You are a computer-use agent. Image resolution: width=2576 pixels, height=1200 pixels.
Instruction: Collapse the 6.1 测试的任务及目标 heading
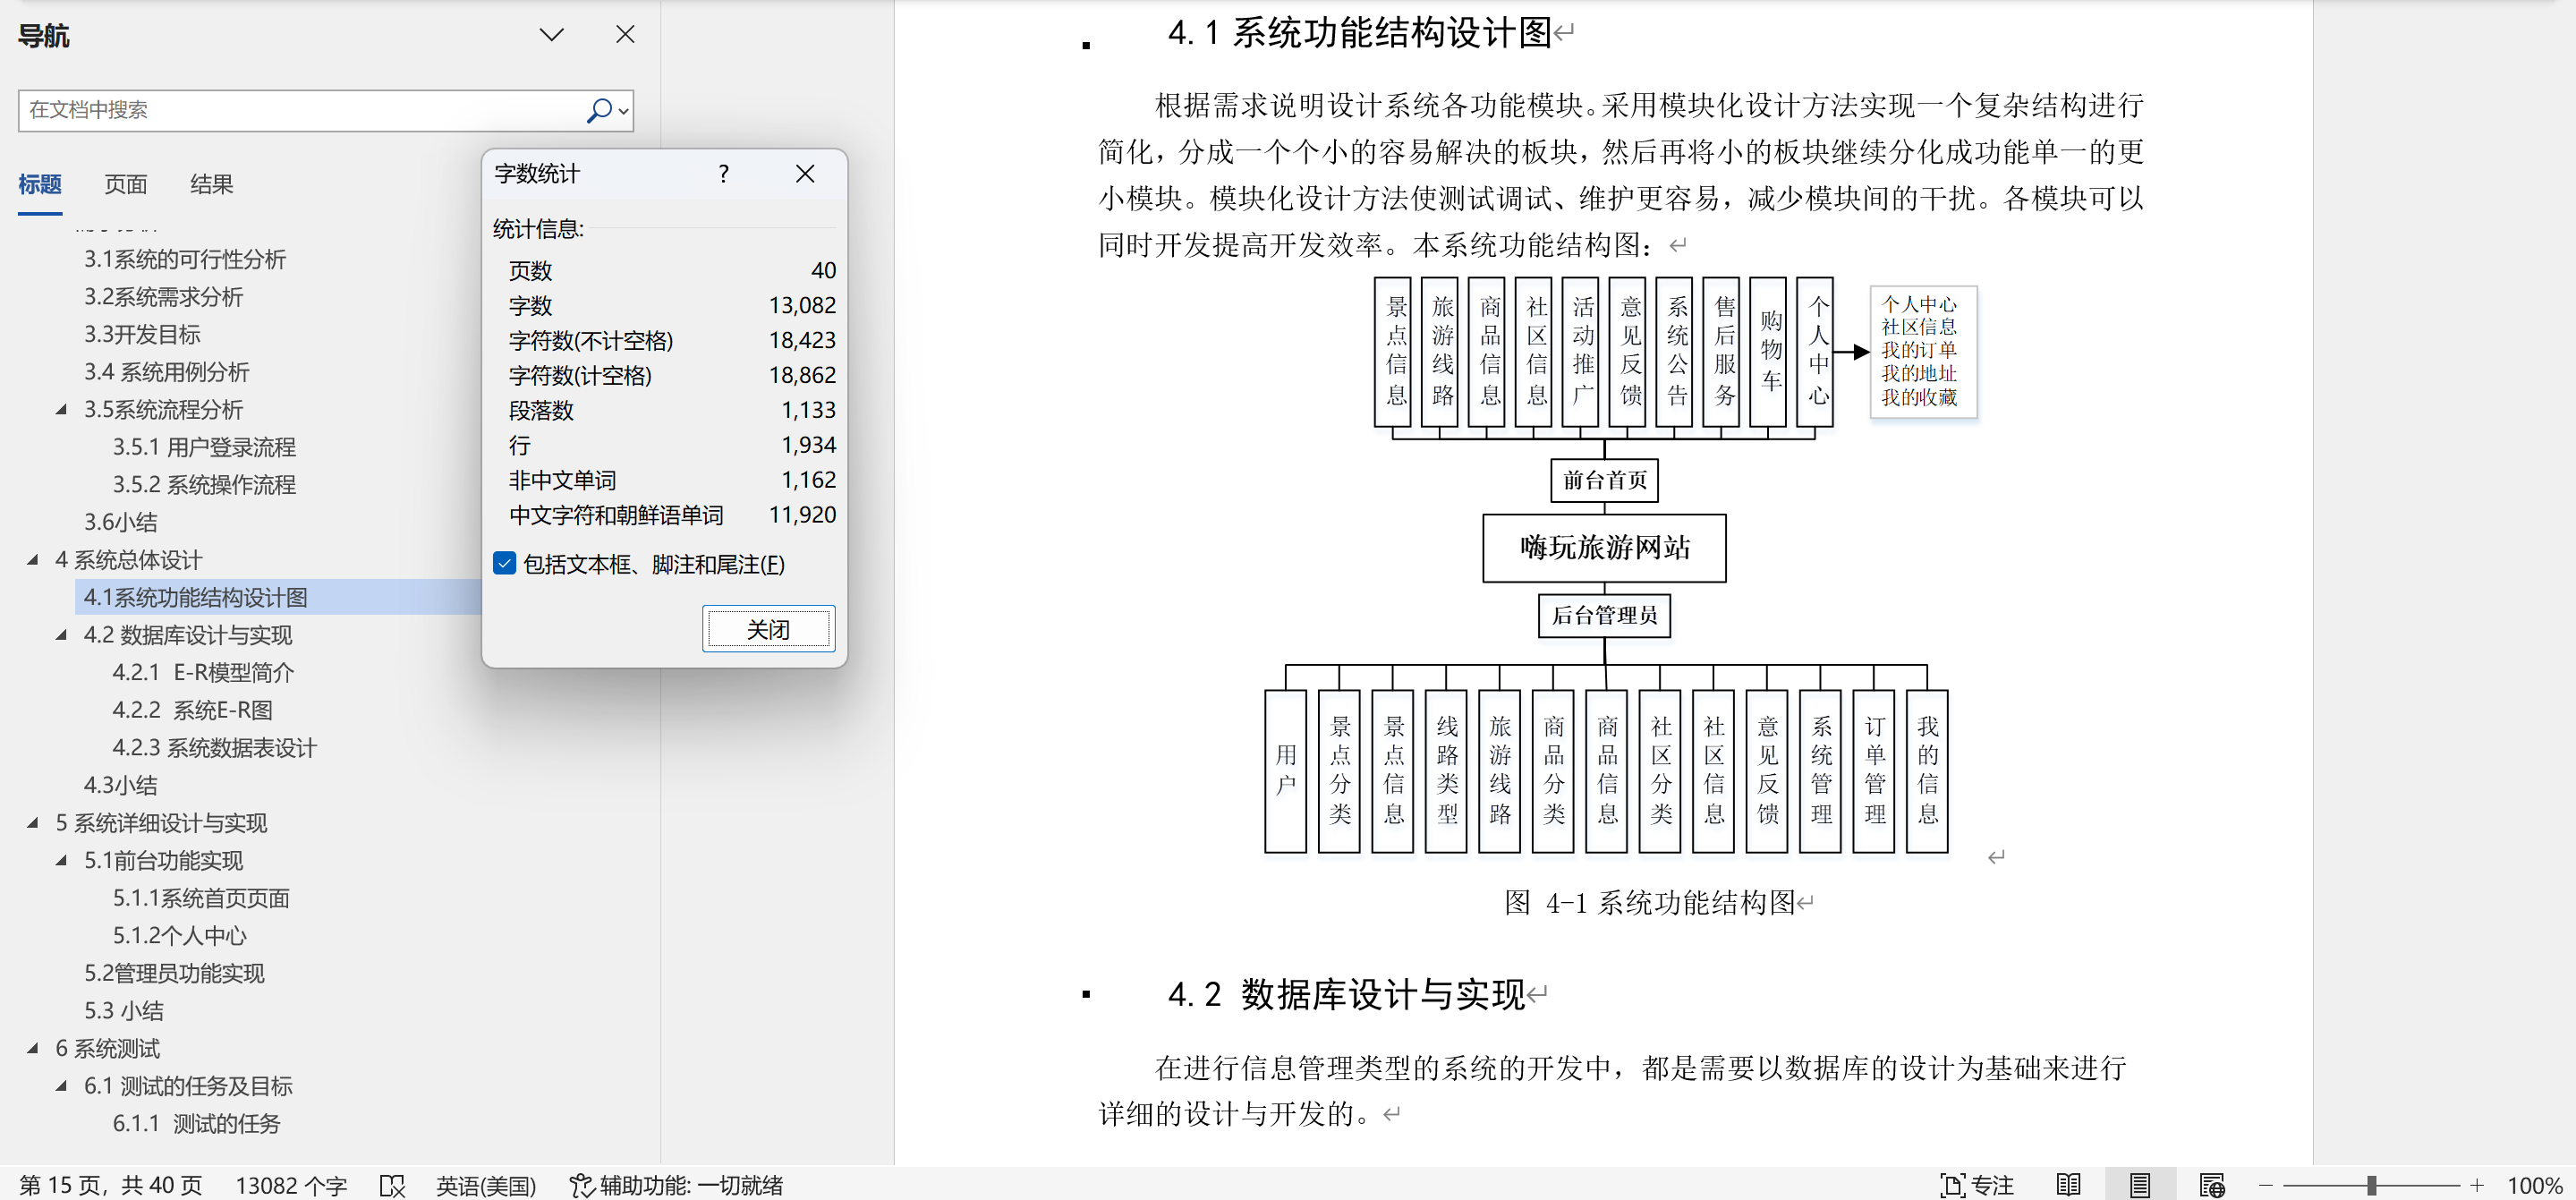coord(61,1086)
